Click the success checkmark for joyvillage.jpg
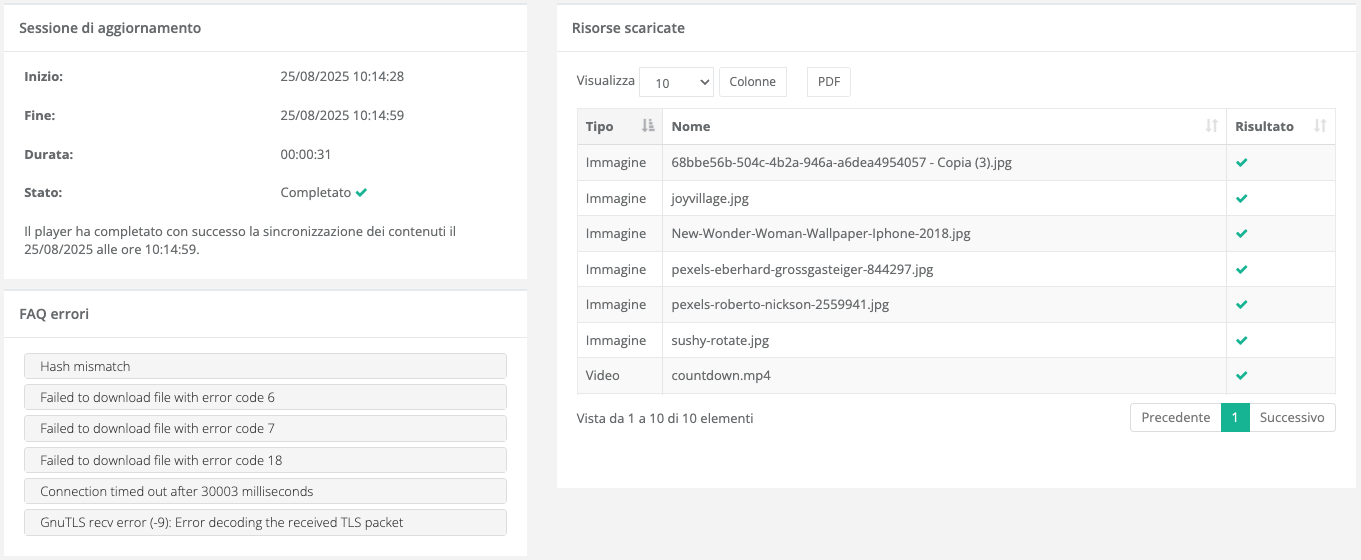 click(x=1242, y=198)
